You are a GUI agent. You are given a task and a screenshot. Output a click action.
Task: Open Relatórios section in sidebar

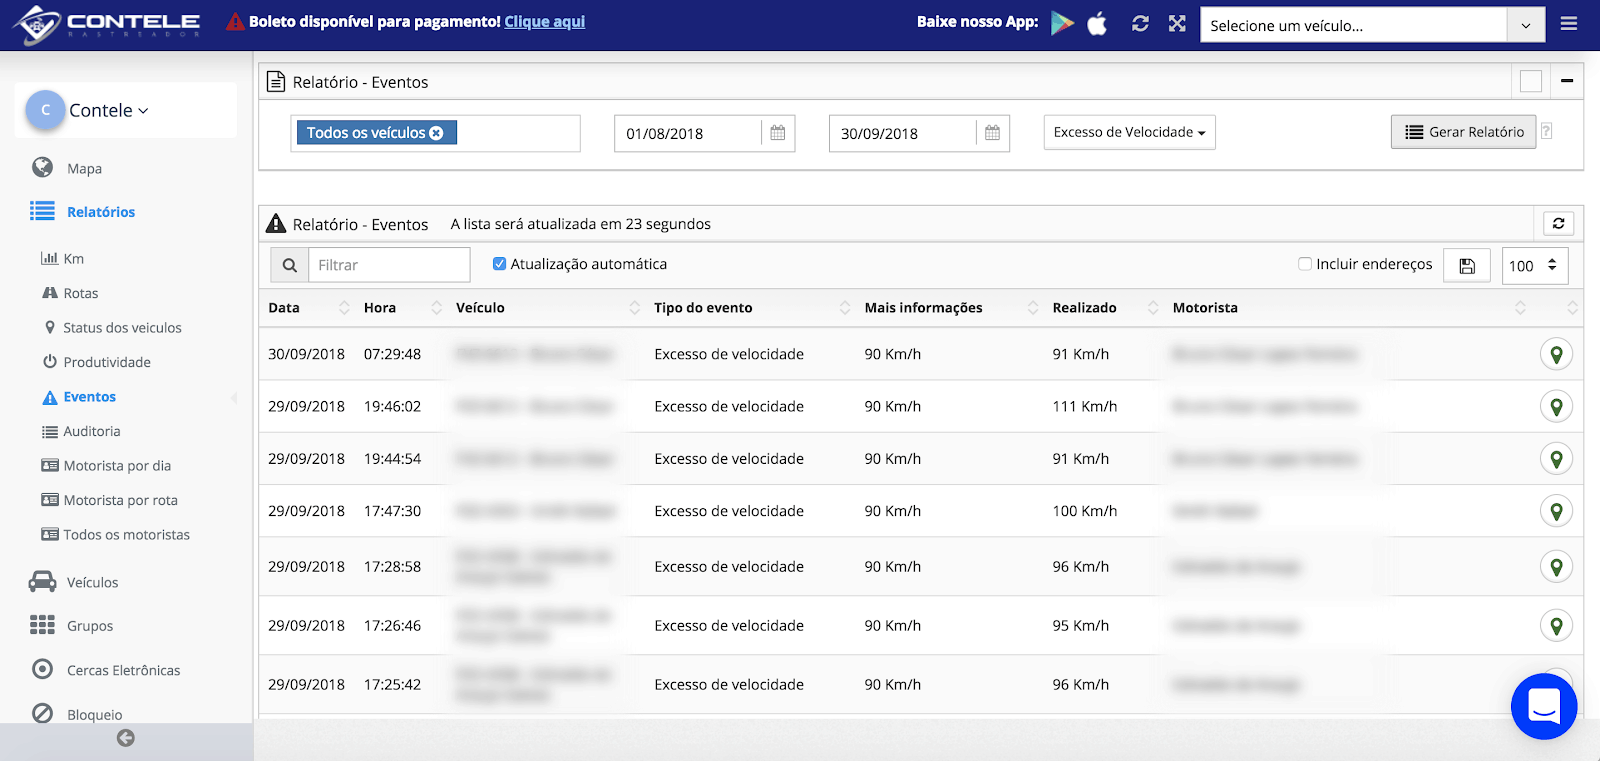pos(100,212)
